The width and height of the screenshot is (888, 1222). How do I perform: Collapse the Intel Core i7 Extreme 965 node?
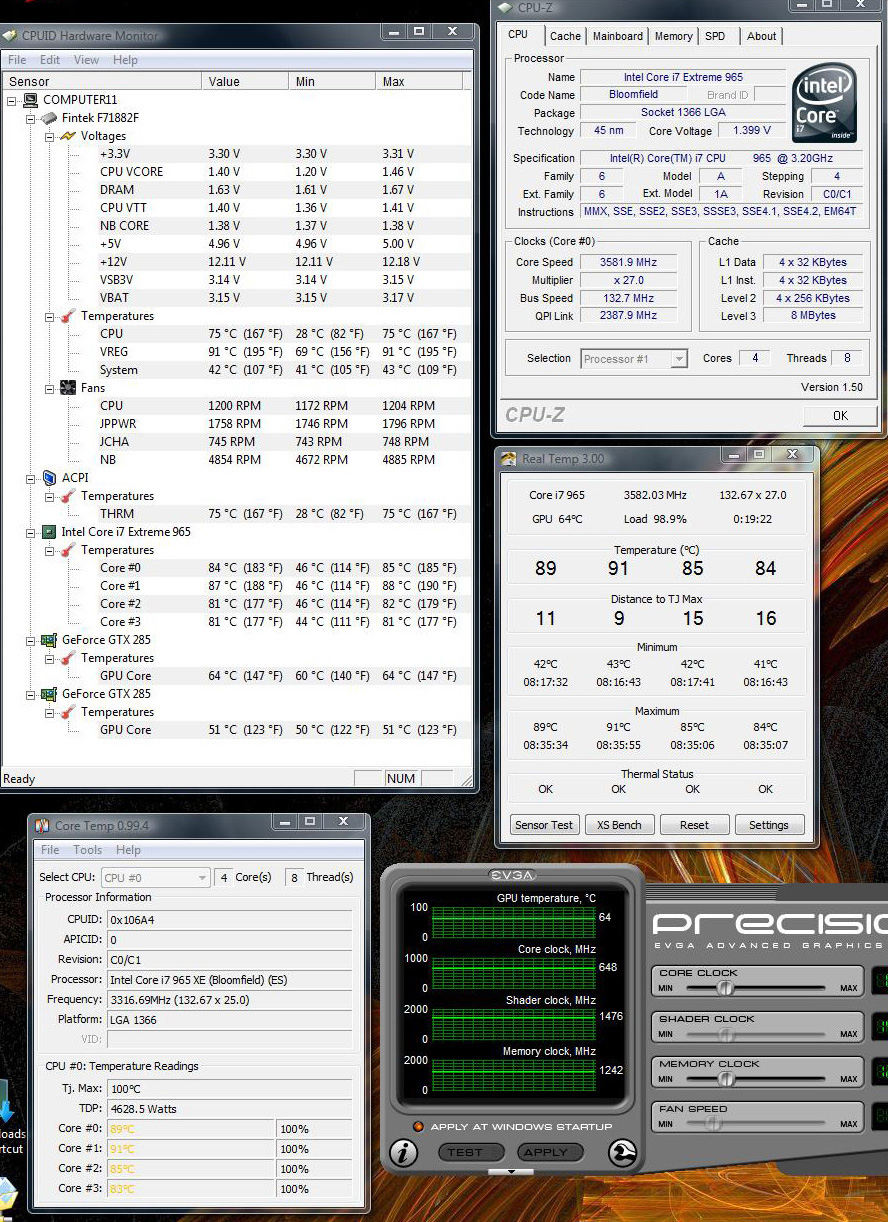(x=30, y=532)
